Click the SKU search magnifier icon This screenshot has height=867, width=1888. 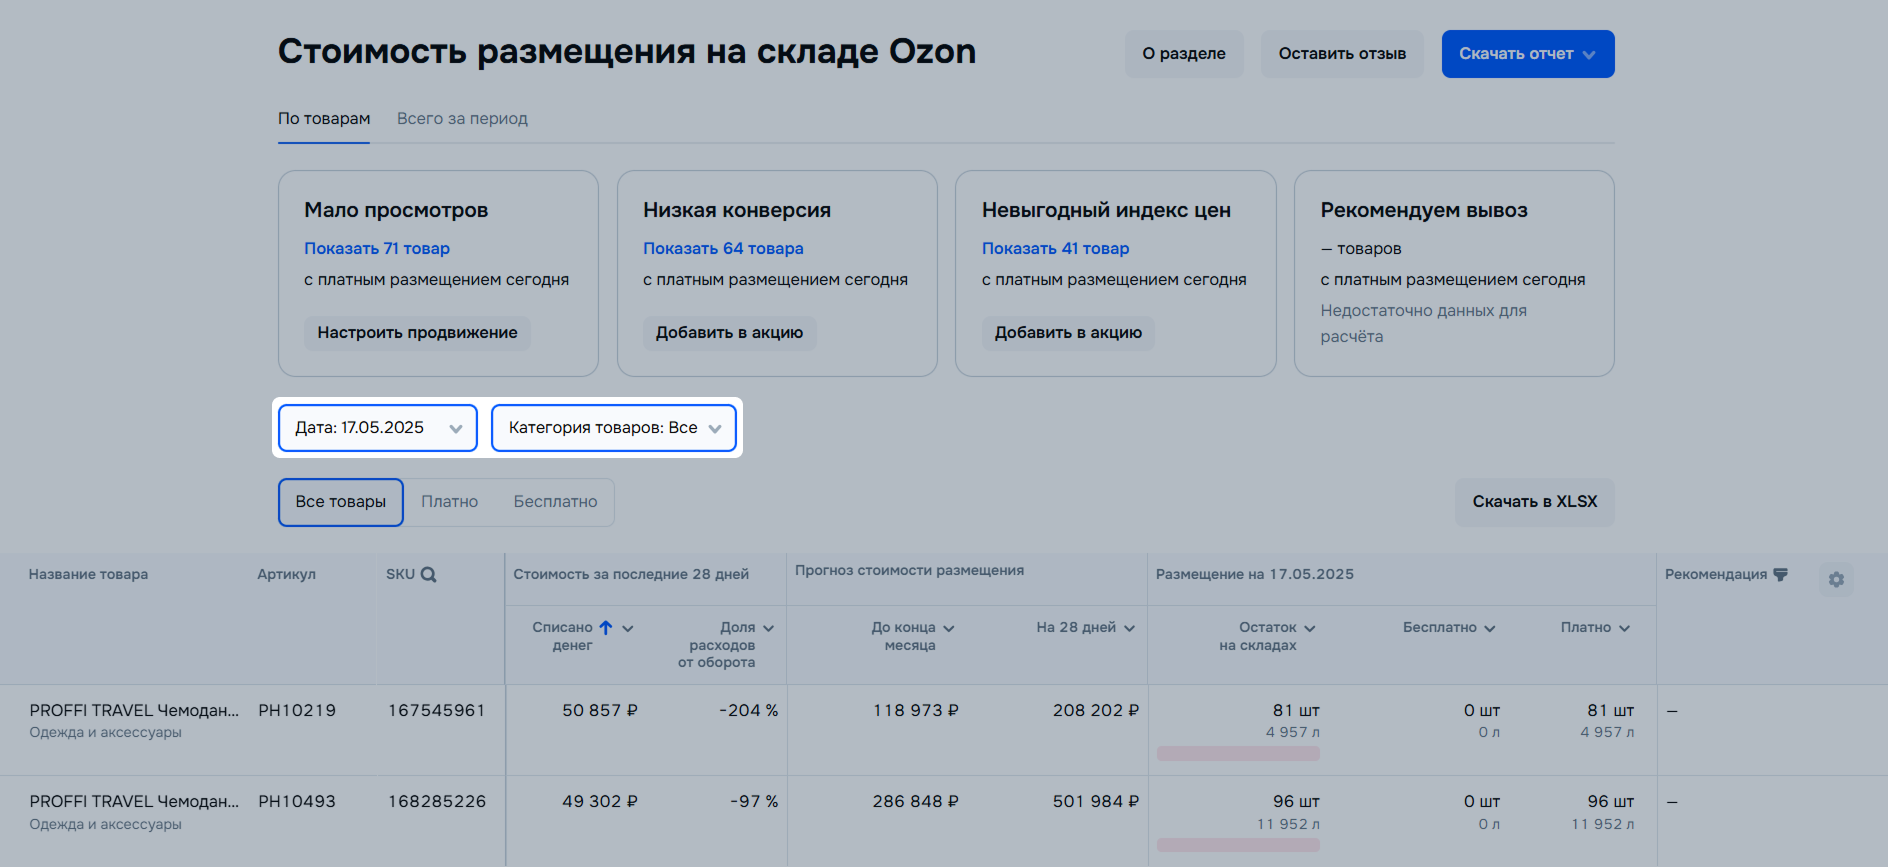[428, 574]
